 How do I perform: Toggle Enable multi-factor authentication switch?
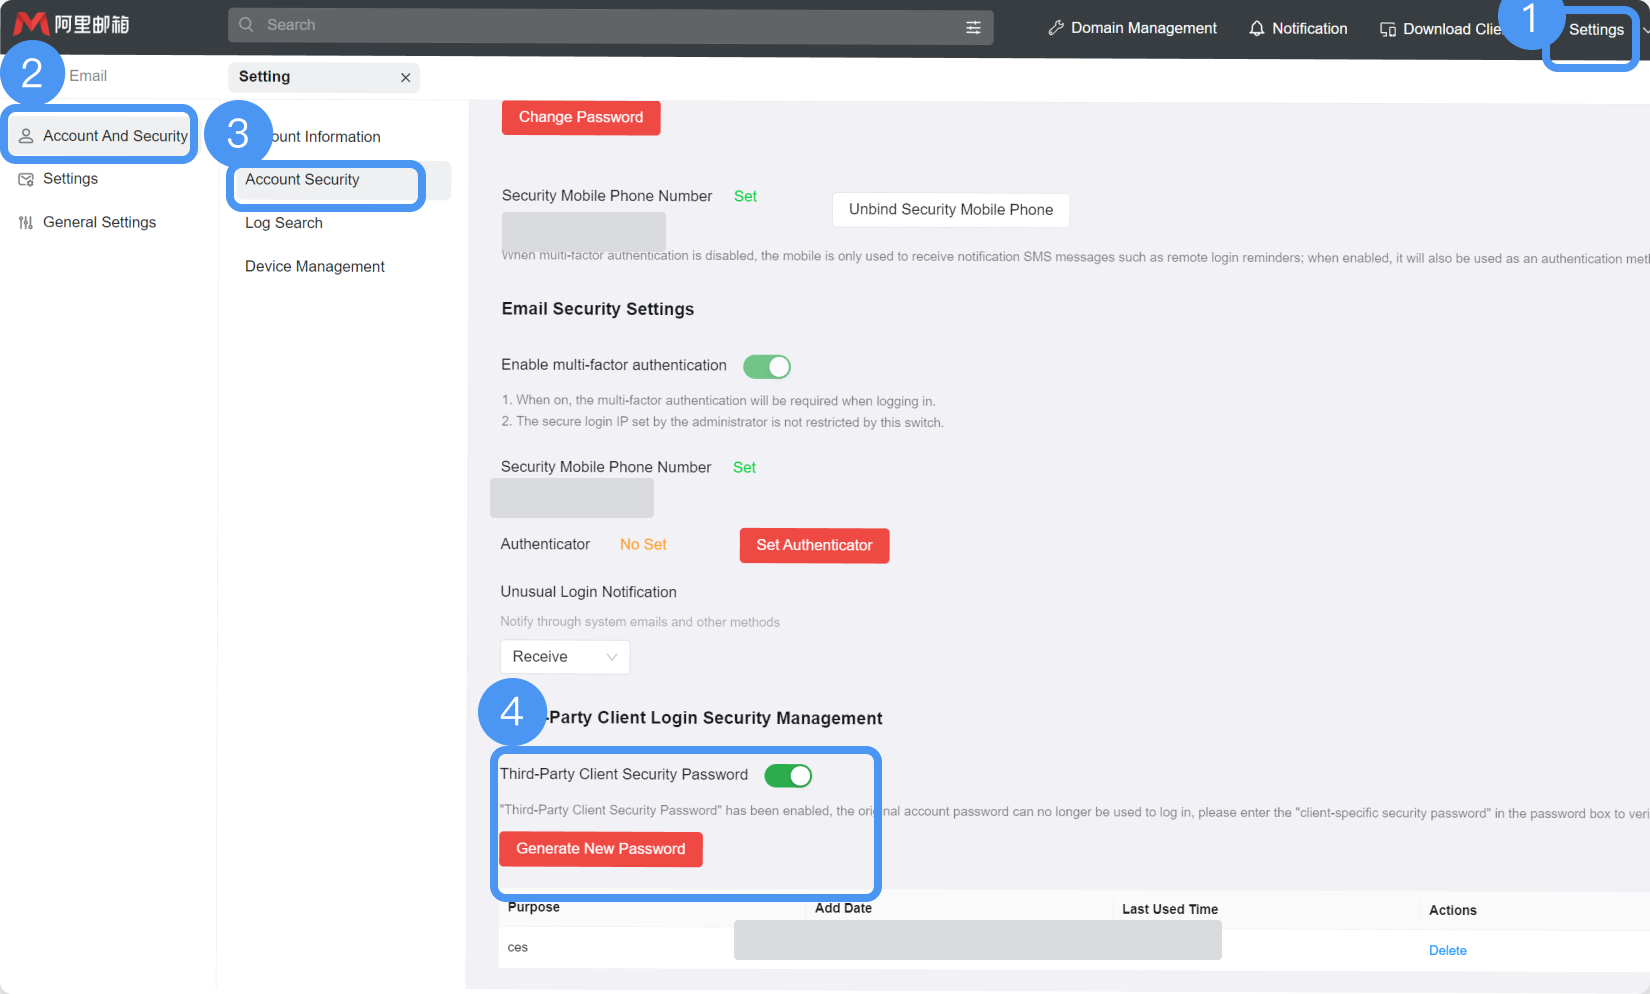(767, 367)
